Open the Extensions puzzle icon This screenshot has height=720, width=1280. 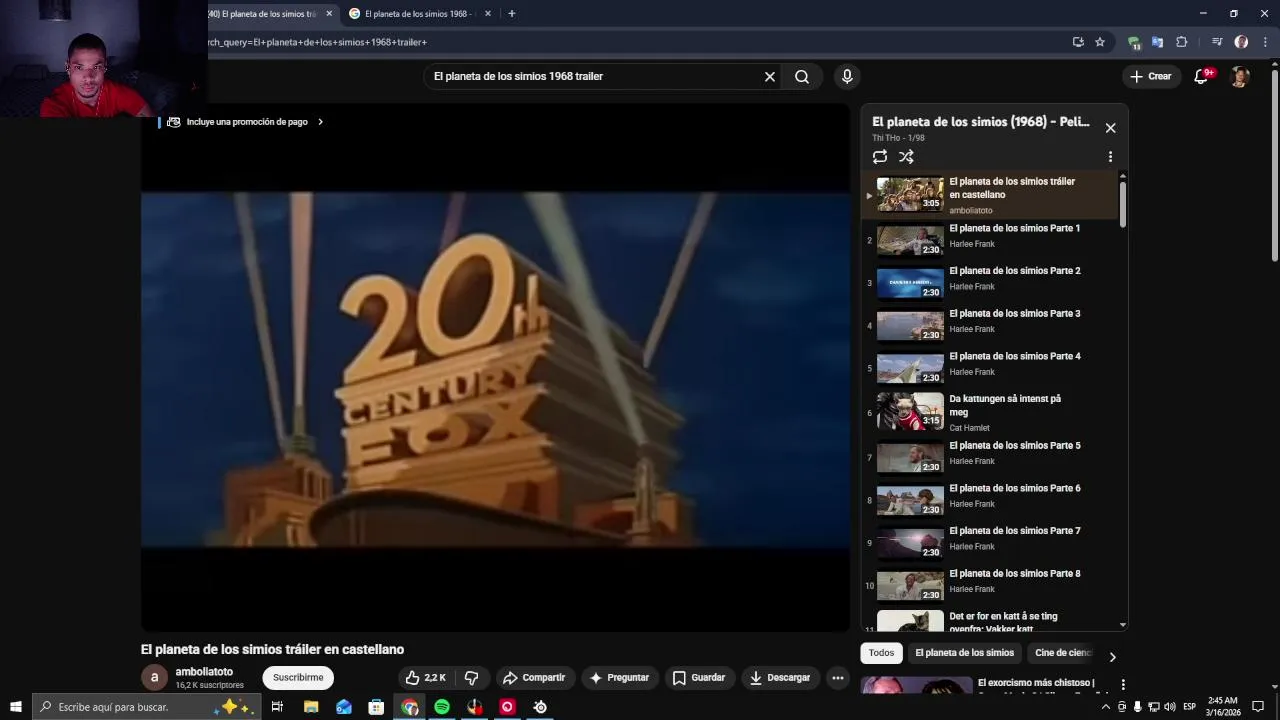click(1182, 42)
